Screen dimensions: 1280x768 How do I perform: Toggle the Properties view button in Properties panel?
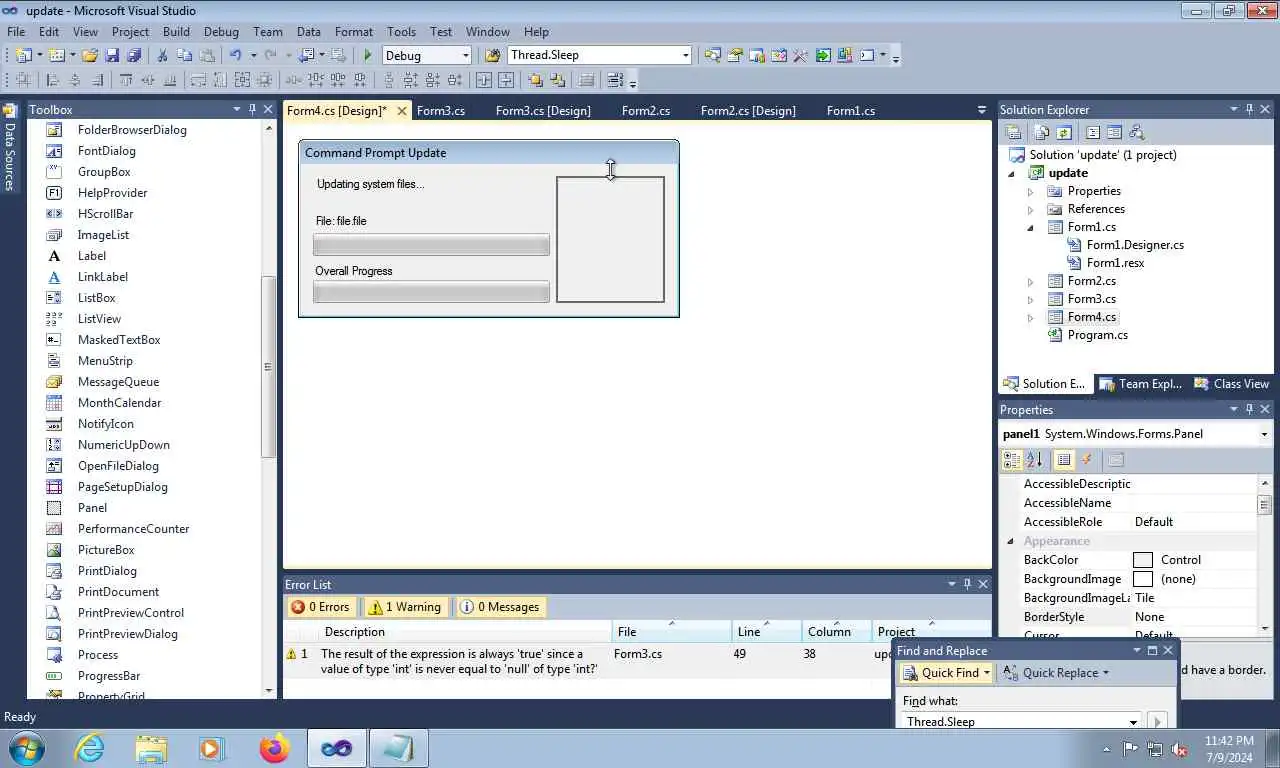(x=1064, y=460)
